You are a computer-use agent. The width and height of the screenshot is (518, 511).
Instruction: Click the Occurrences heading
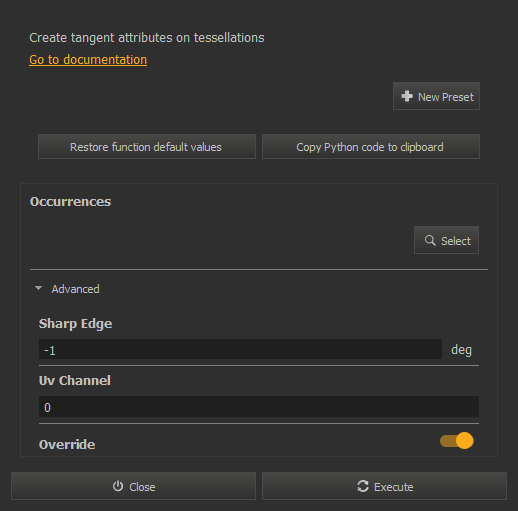click(x=70, y=202)
